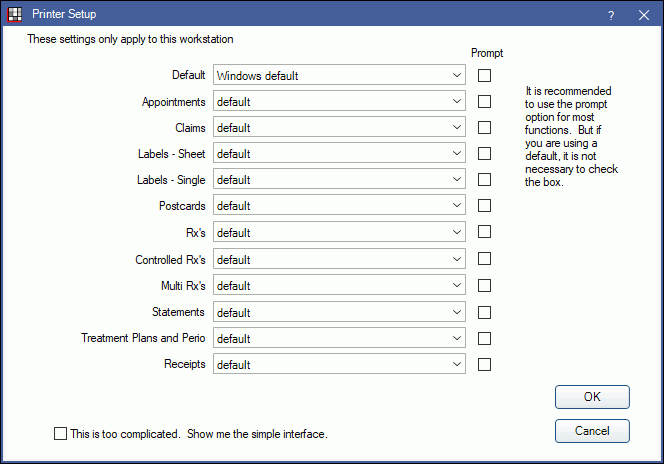Tick the Prompt checkbox for Statements
Screen dimensions: 664x464
click(x=484, y=312)
